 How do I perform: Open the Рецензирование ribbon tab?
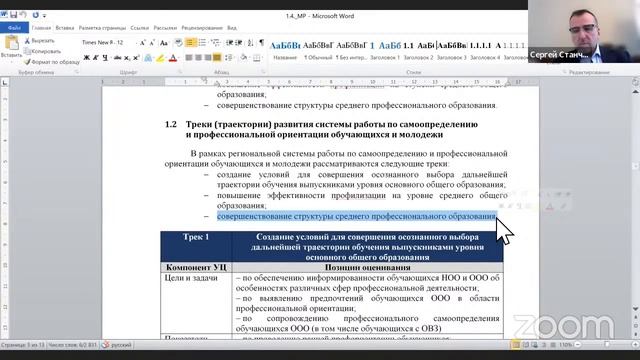point(202,28)
